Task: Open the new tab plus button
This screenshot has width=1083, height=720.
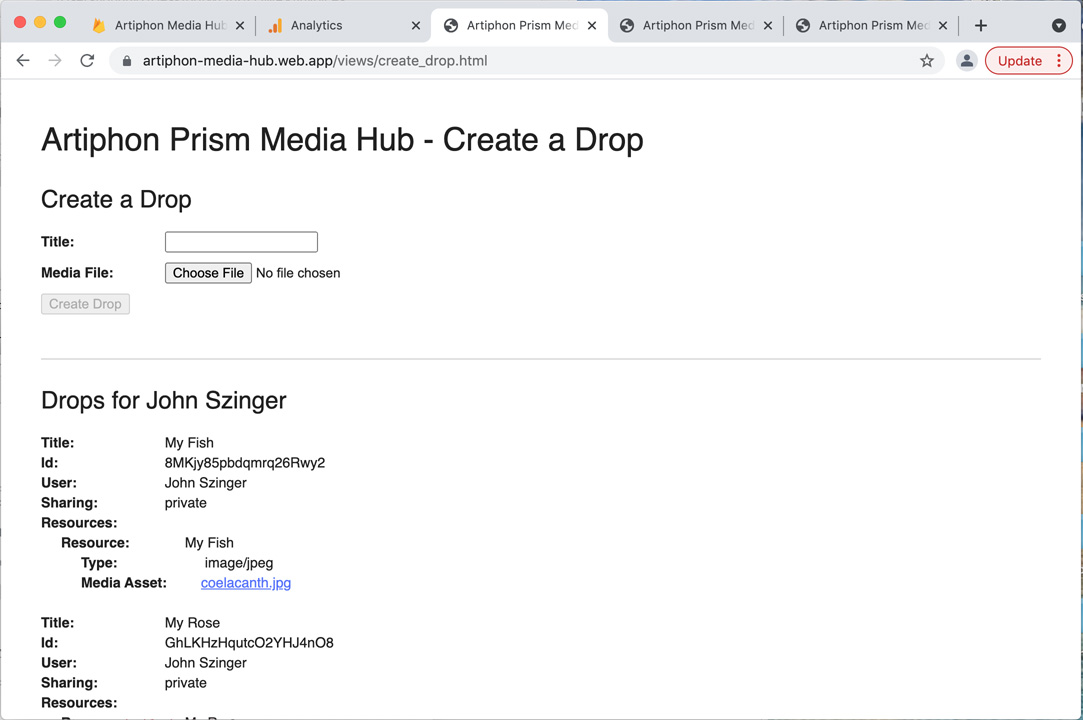Action: tap(981, 26)
